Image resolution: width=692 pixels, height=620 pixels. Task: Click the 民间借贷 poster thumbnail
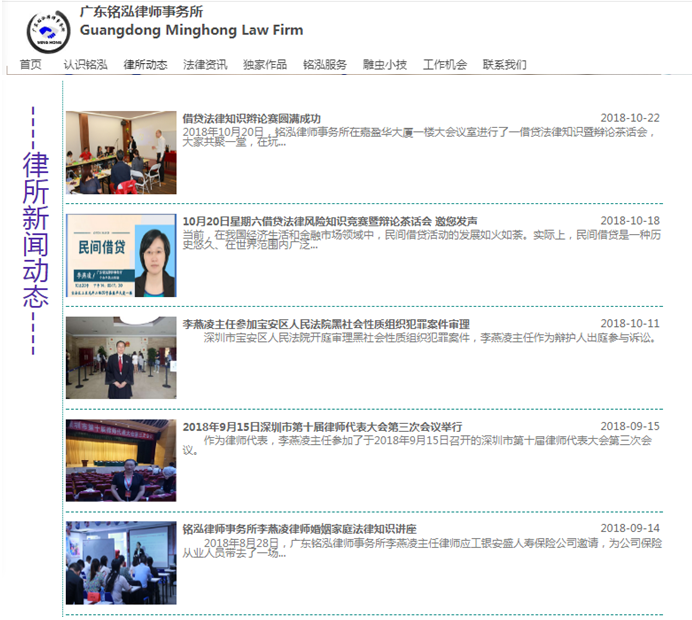coord(121,256)
